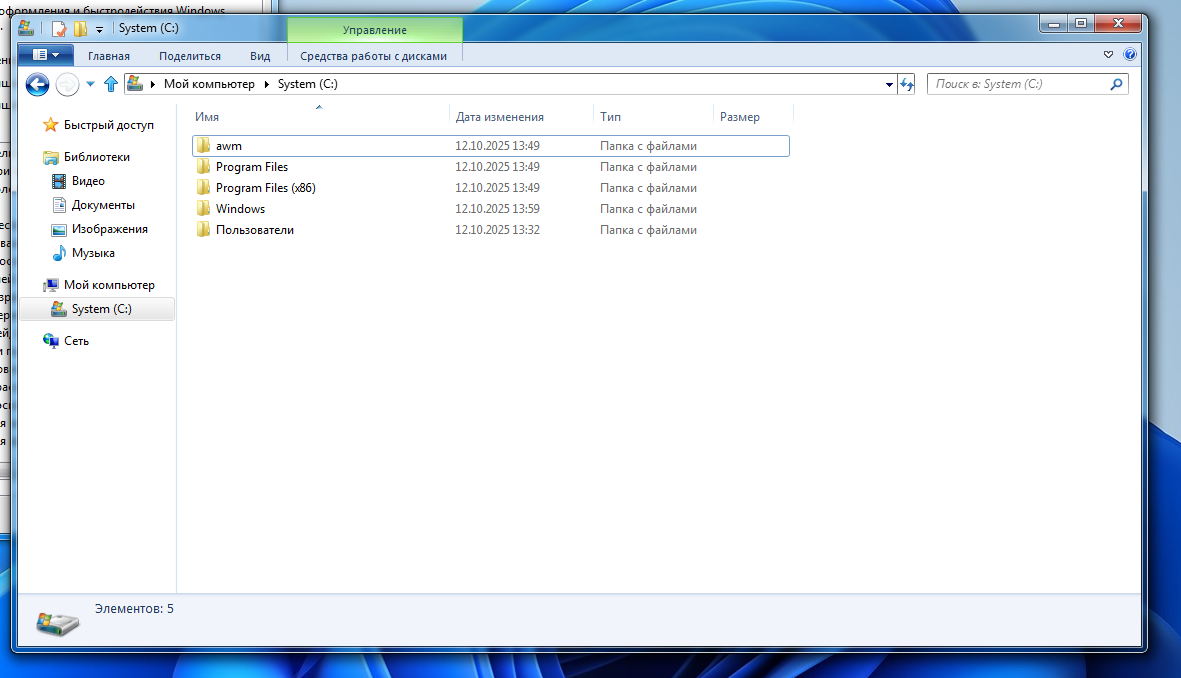Click the monitor icon of Мой компьютер

point(50,285)
